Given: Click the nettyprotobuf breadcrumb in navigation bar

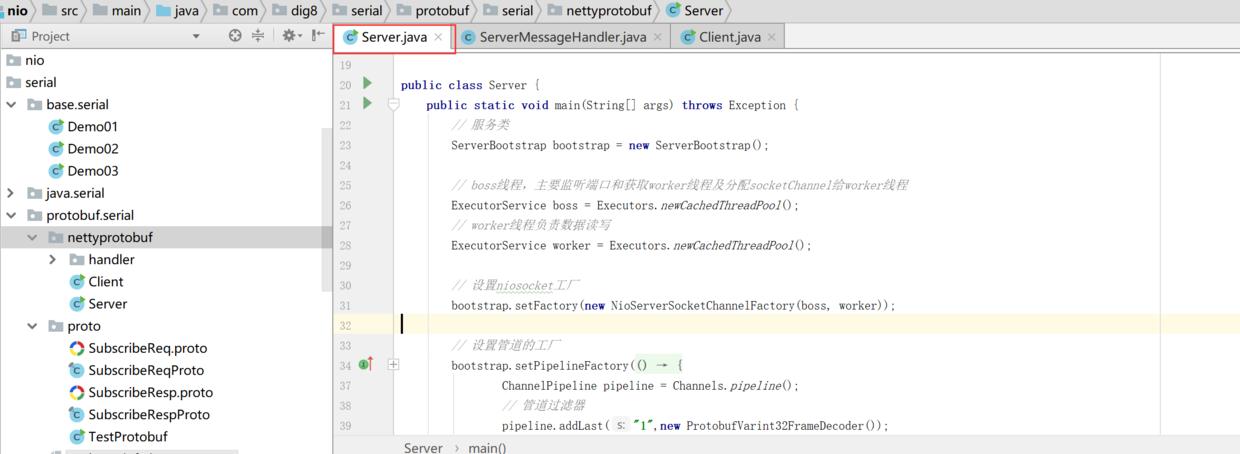Looking at the screenshot, I should pos(599,11).
